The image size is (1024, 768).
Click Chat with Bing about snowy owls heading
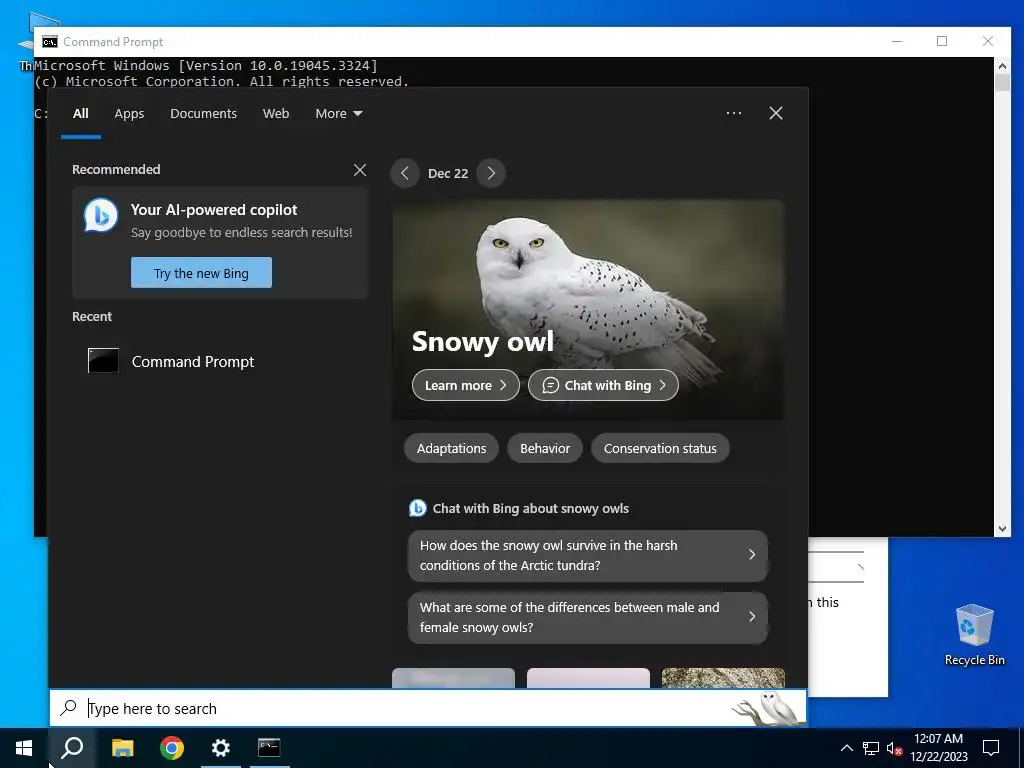coord(530,509)
